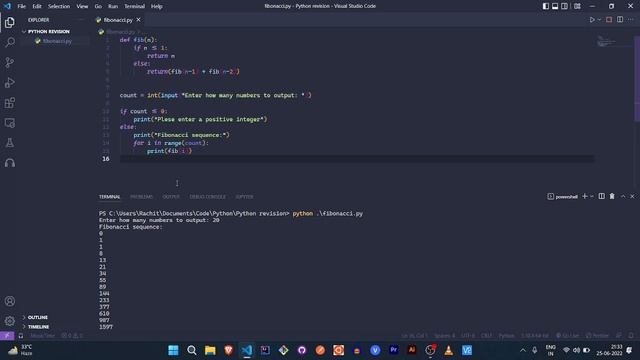The image size is (640, 360).
Task: Open the Search view in activity bar
Action: tap(10, 42)
